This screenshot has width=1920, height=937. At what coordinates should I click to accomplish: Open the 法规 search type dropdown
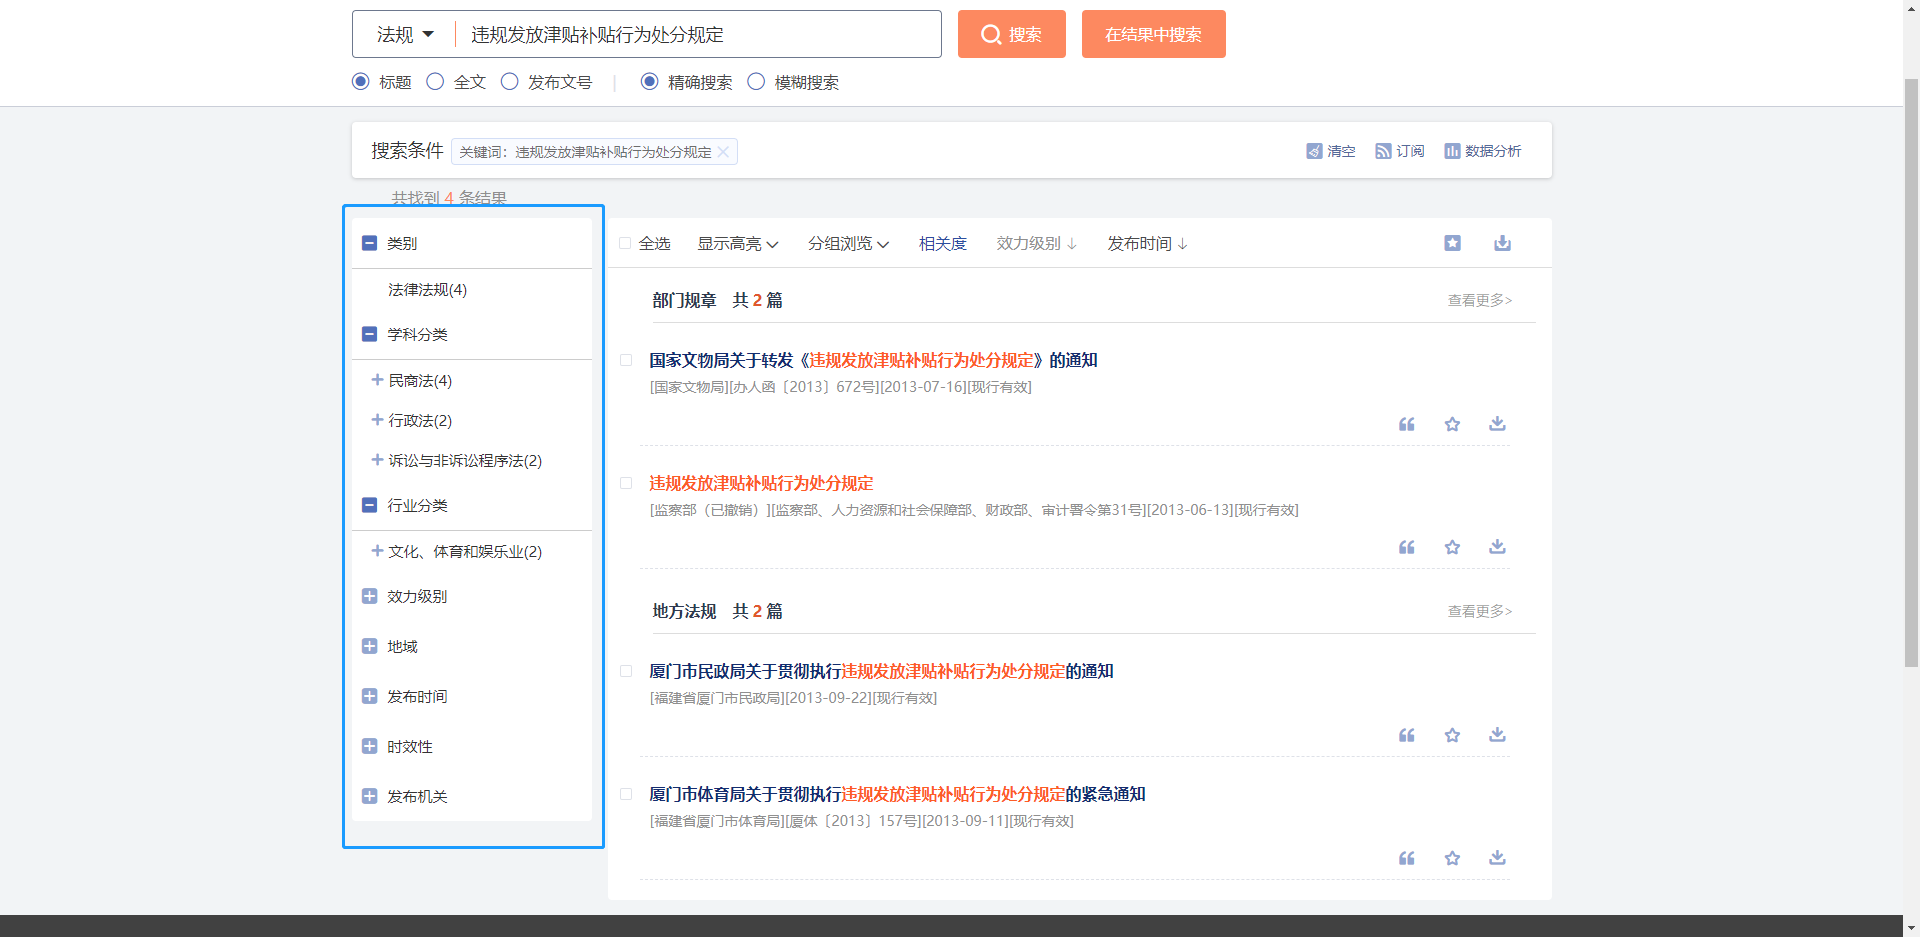405,35
